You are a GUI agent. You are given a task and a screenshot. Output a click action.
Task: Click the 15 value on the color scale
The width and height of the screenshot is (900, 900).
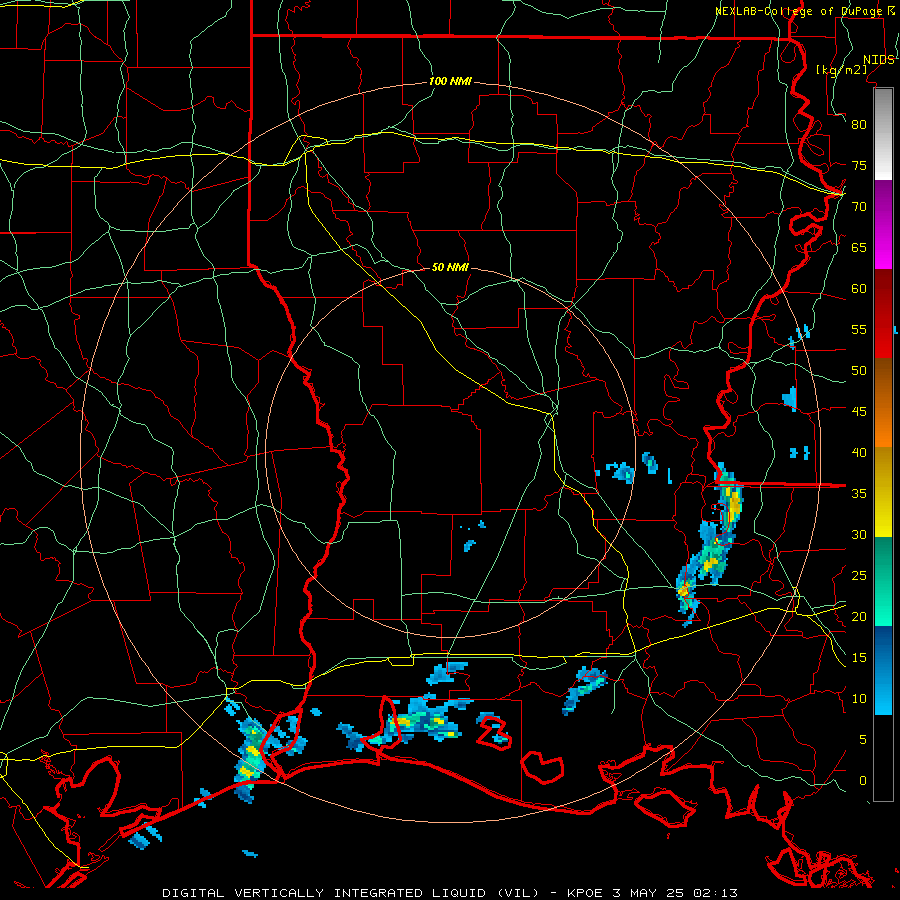(x=859, y=658)
